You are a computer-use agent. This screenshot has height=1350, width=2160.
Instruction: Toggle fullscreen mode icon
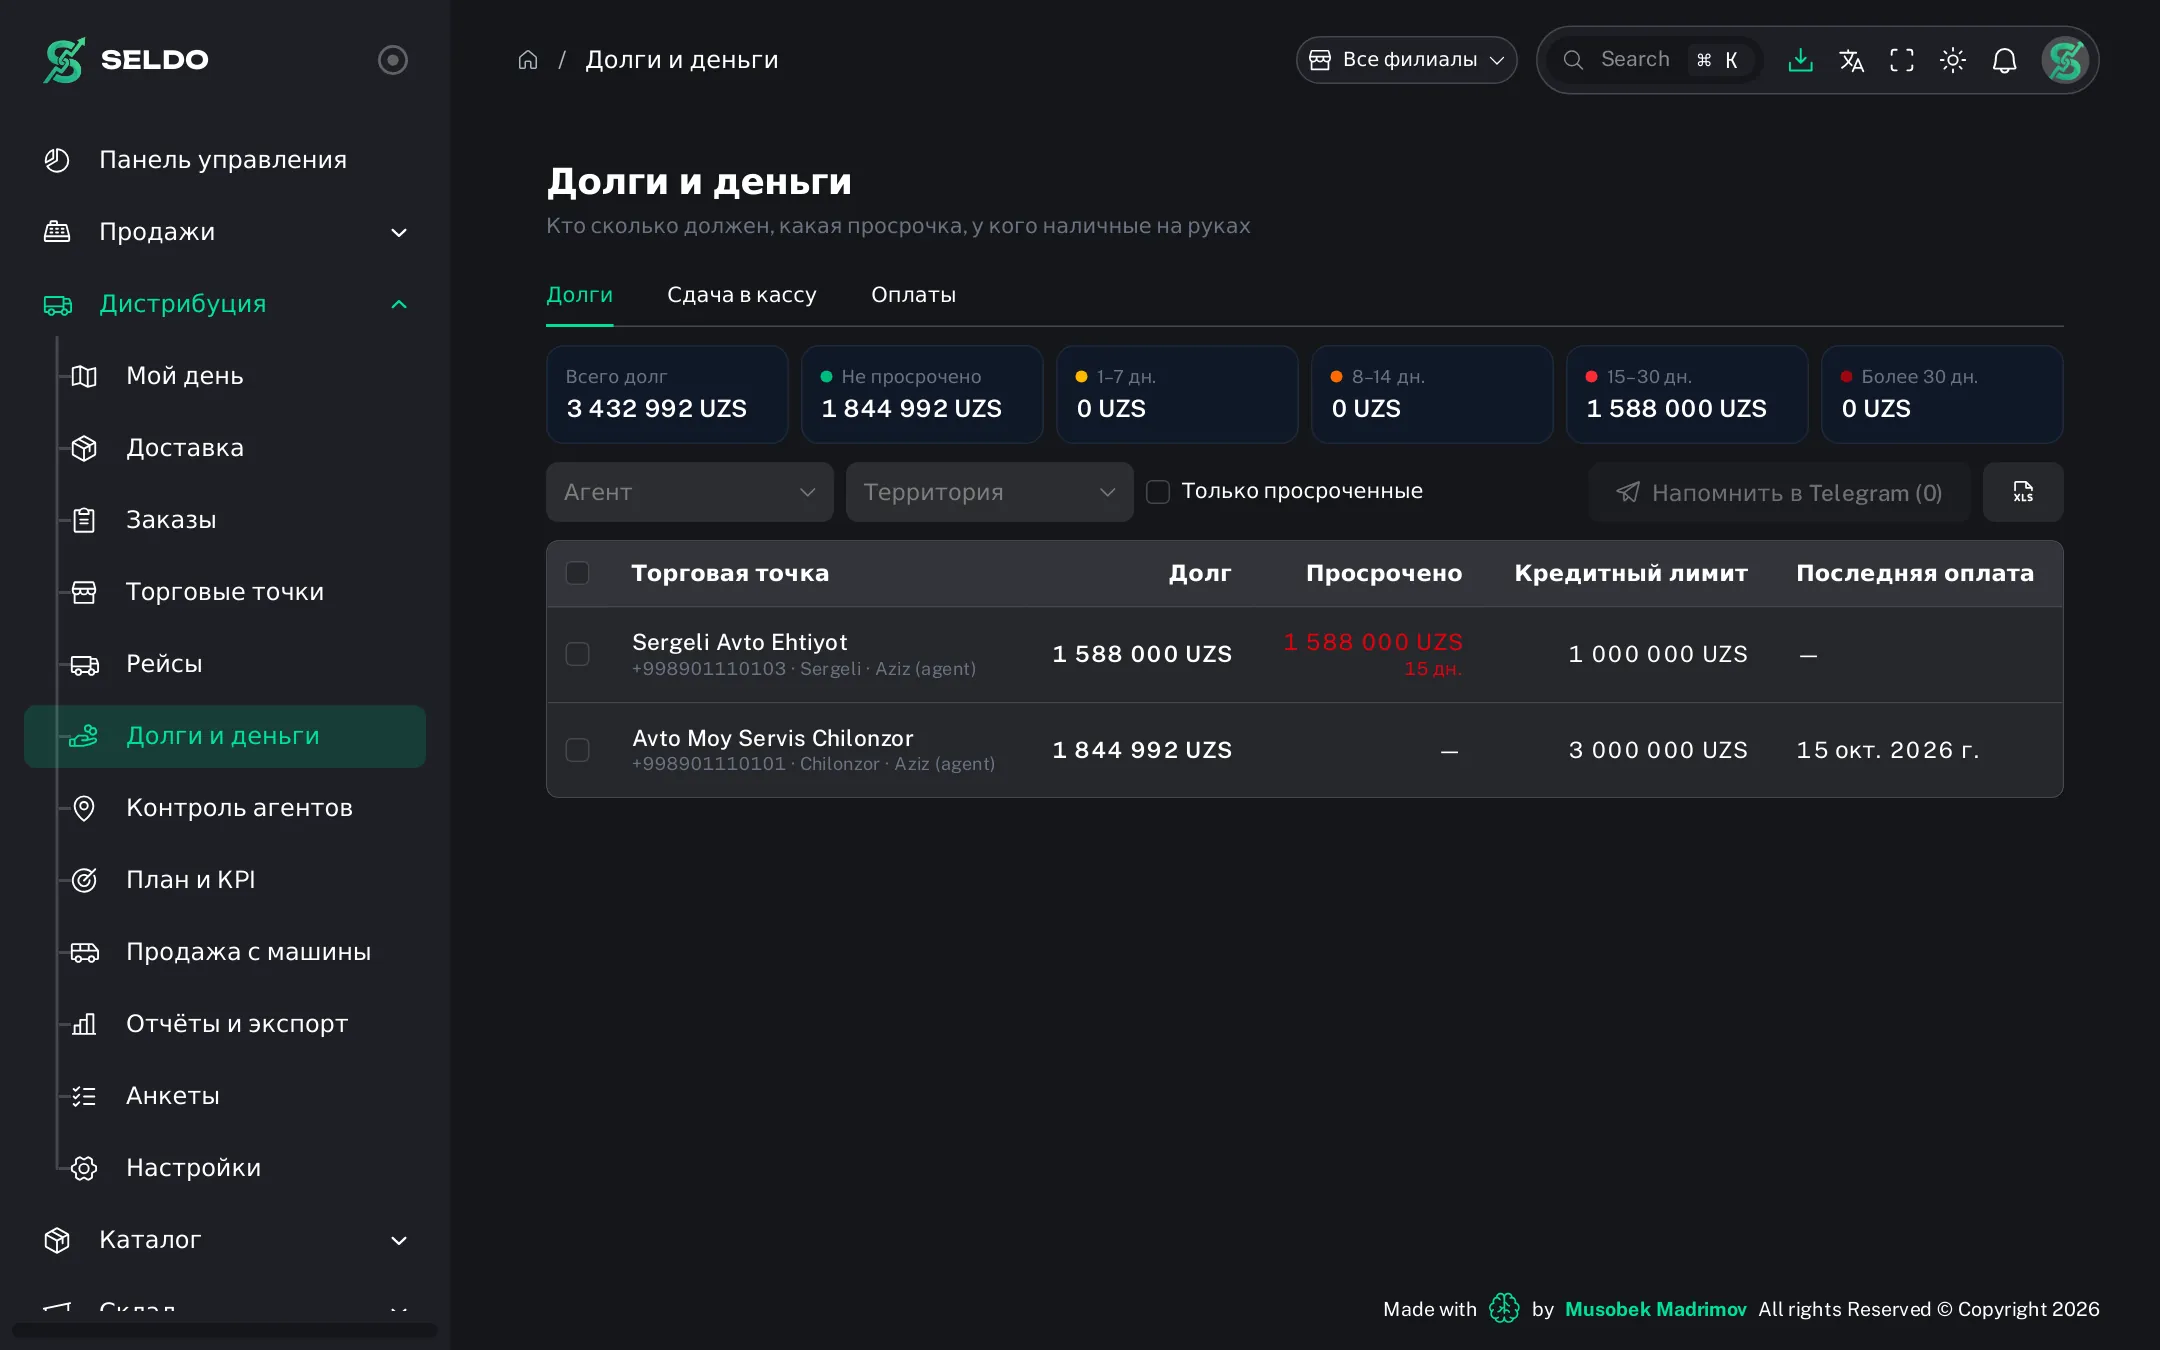point(1902,60)
